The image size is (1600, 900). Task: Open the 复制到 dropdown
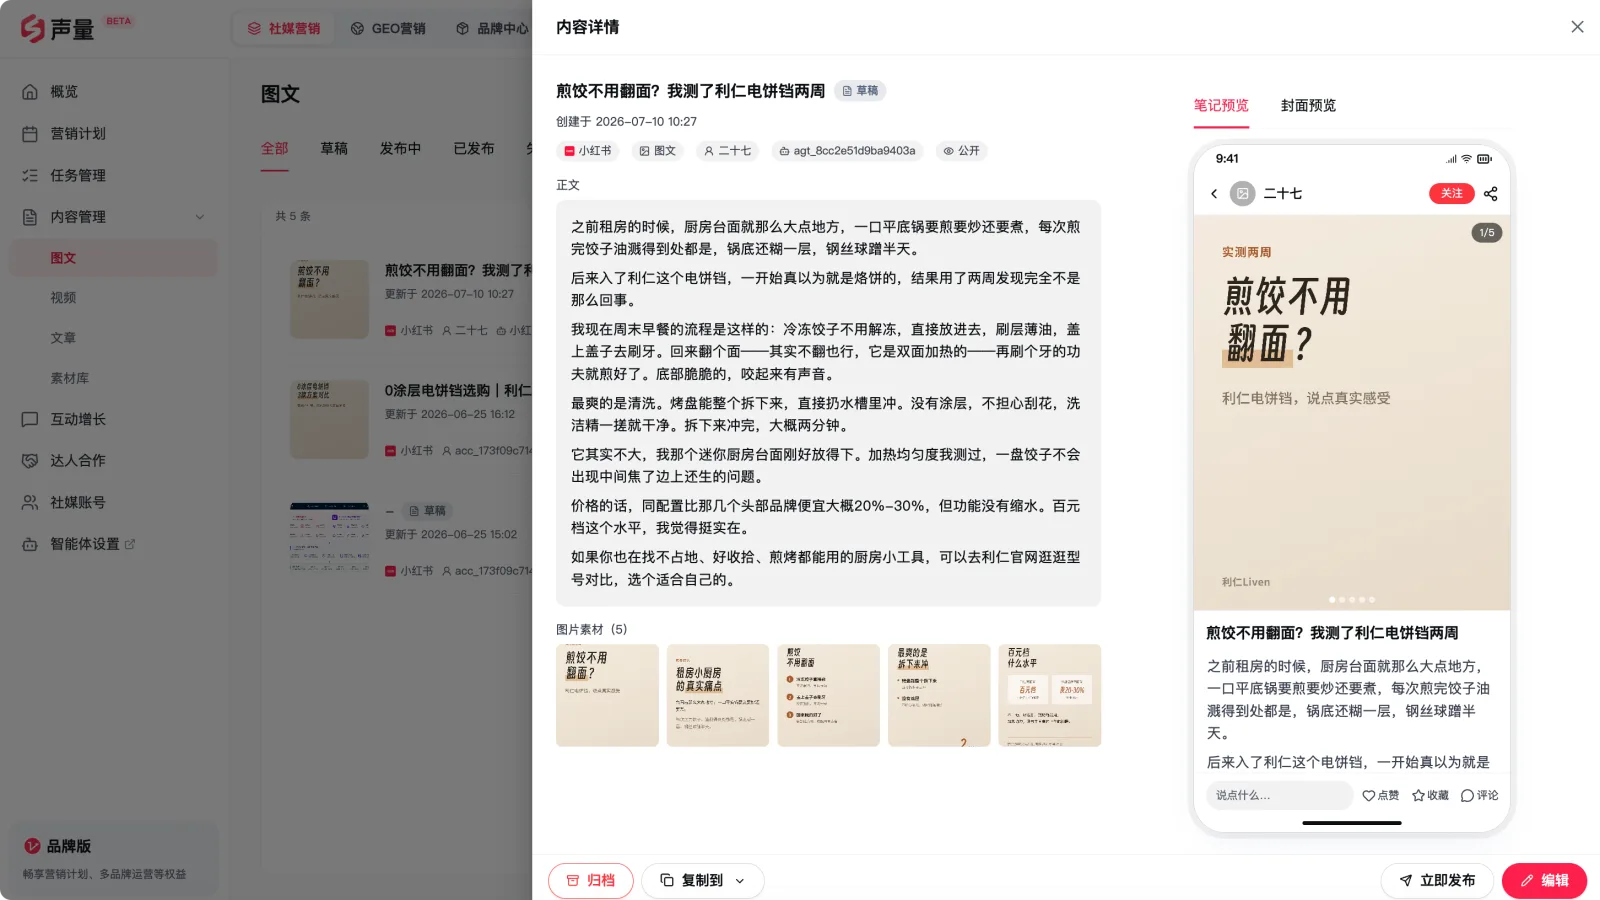tap(703, 881)
